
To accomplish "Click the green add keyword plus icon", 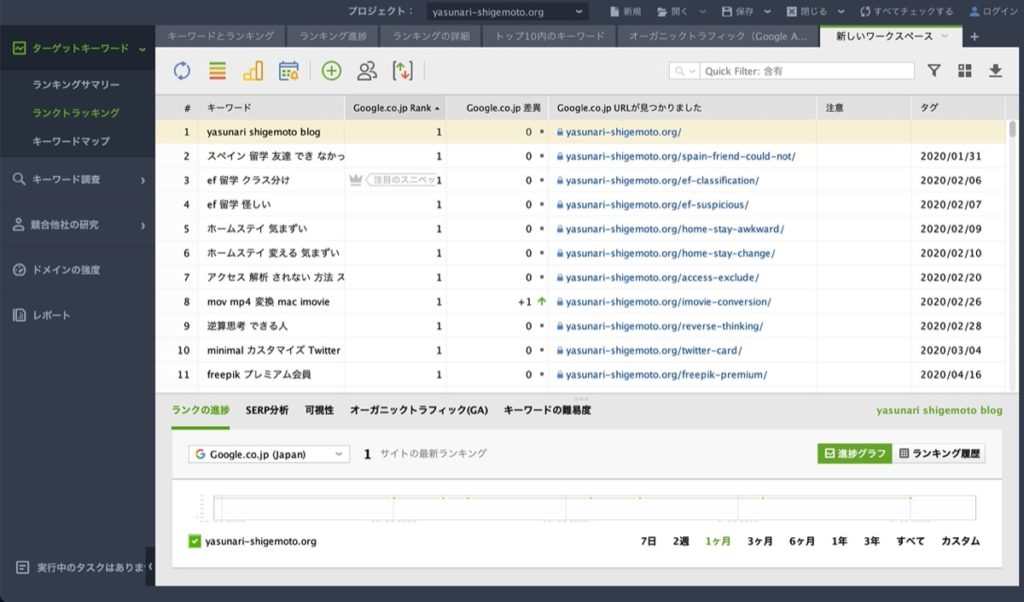I will [332, 71].
